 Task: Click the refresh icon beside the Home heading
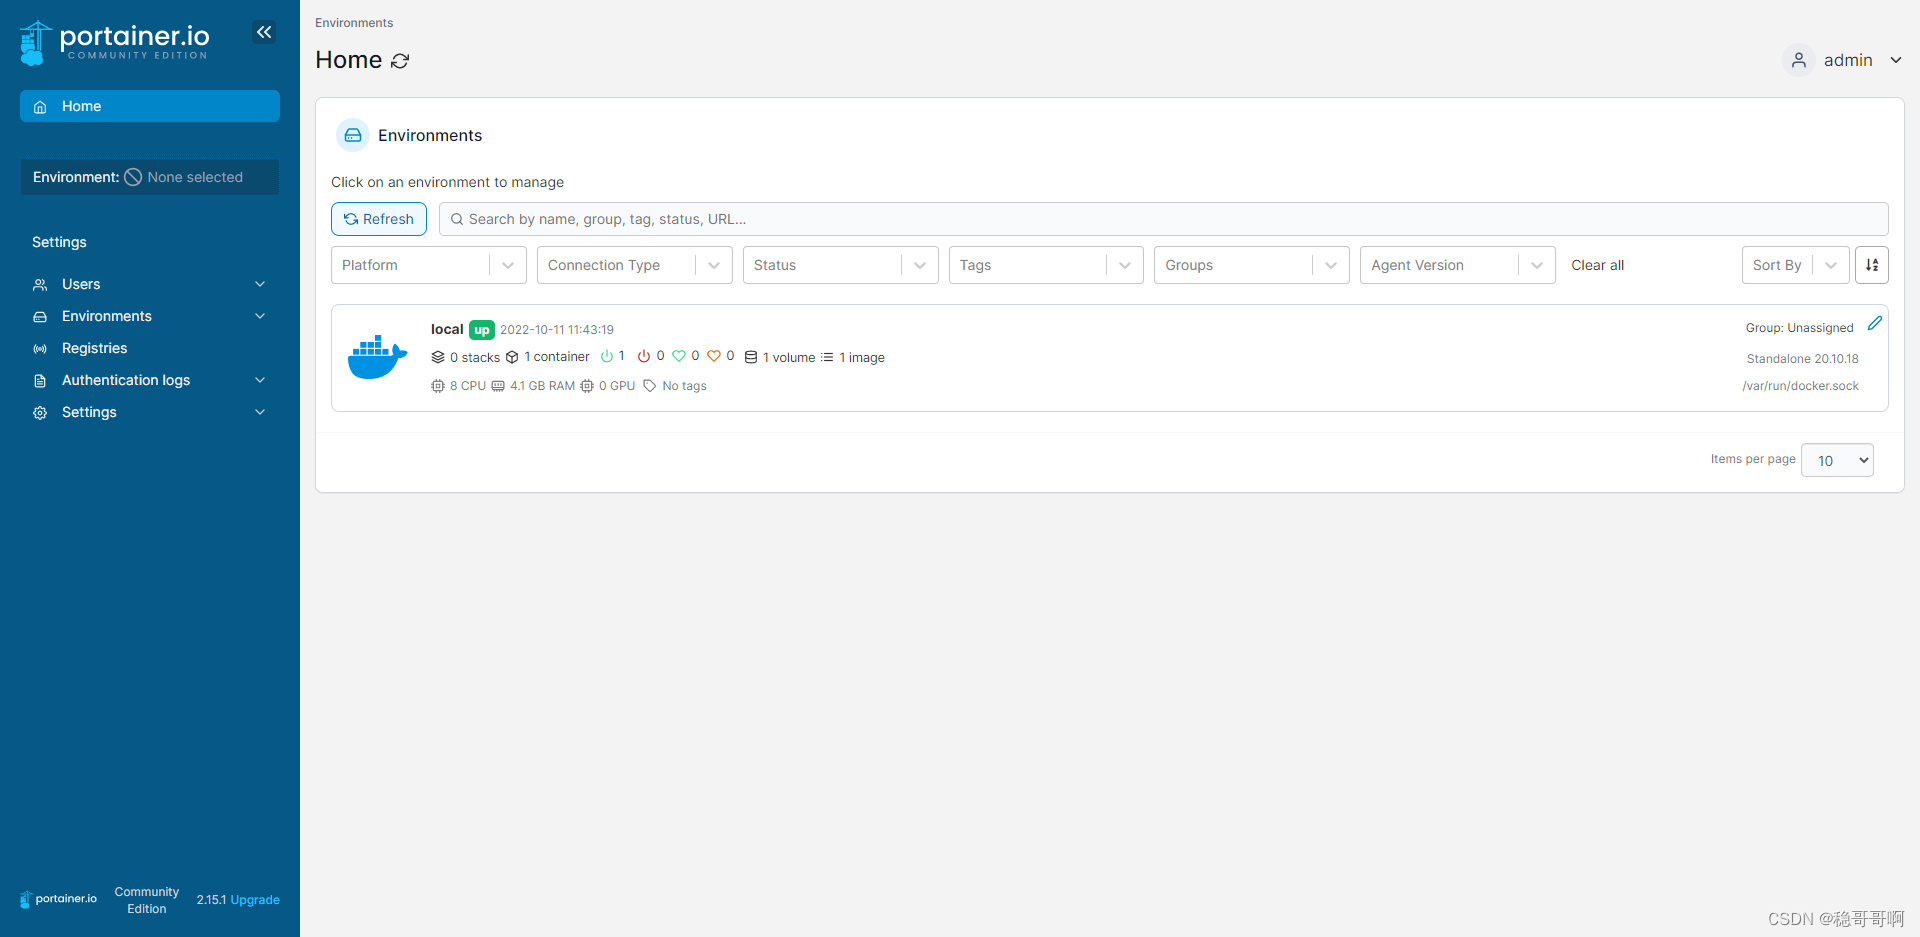401,61
